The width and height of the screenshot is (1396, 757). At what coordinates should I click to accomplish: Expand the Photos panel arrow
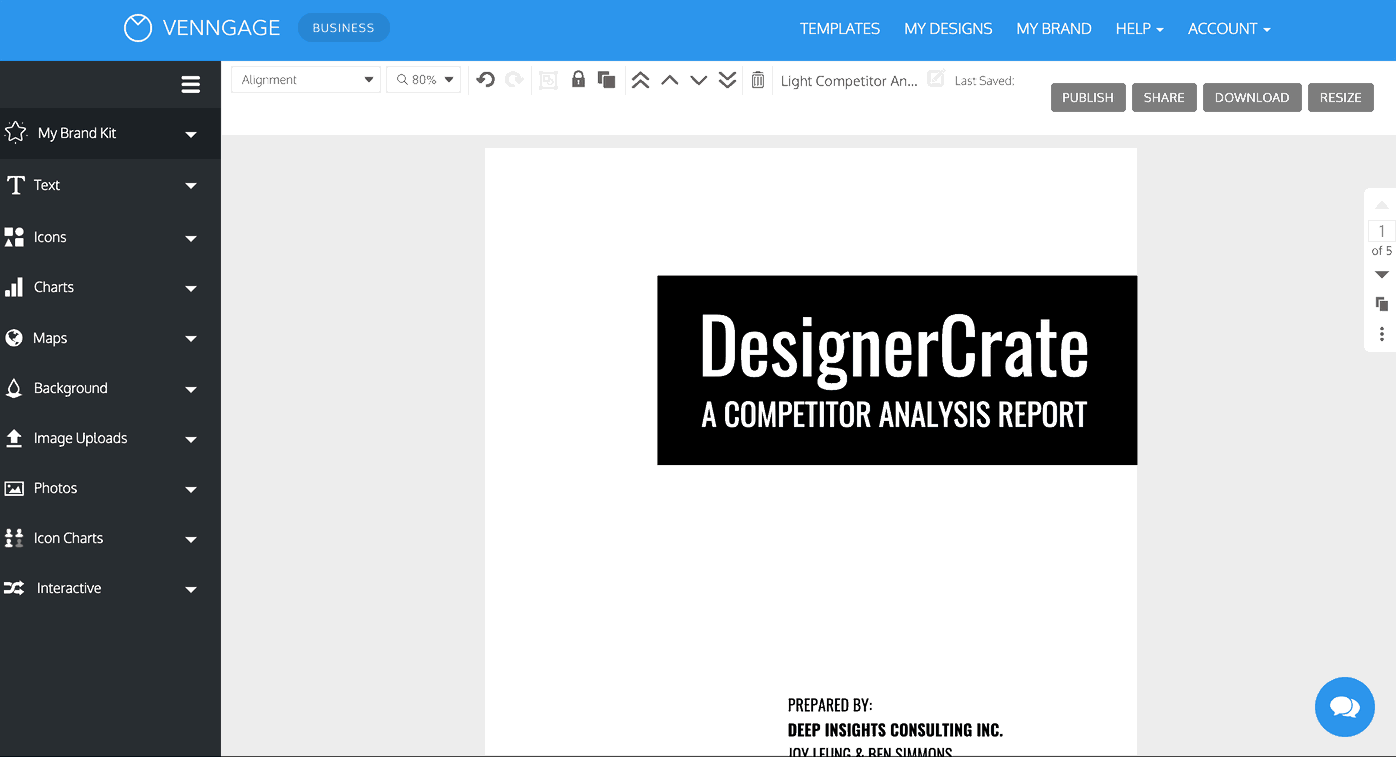191,489
